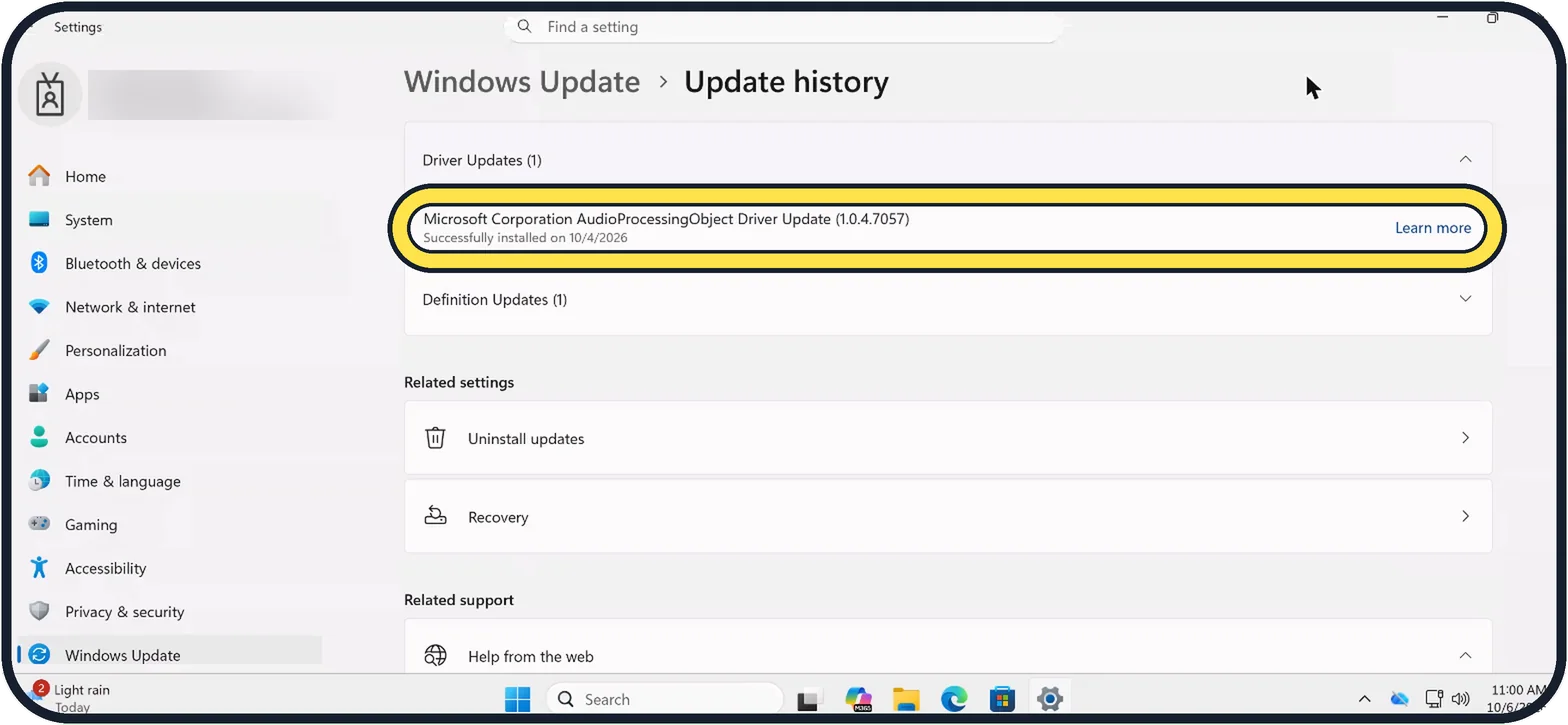Open Personalization settings

(x=170, y=351)
